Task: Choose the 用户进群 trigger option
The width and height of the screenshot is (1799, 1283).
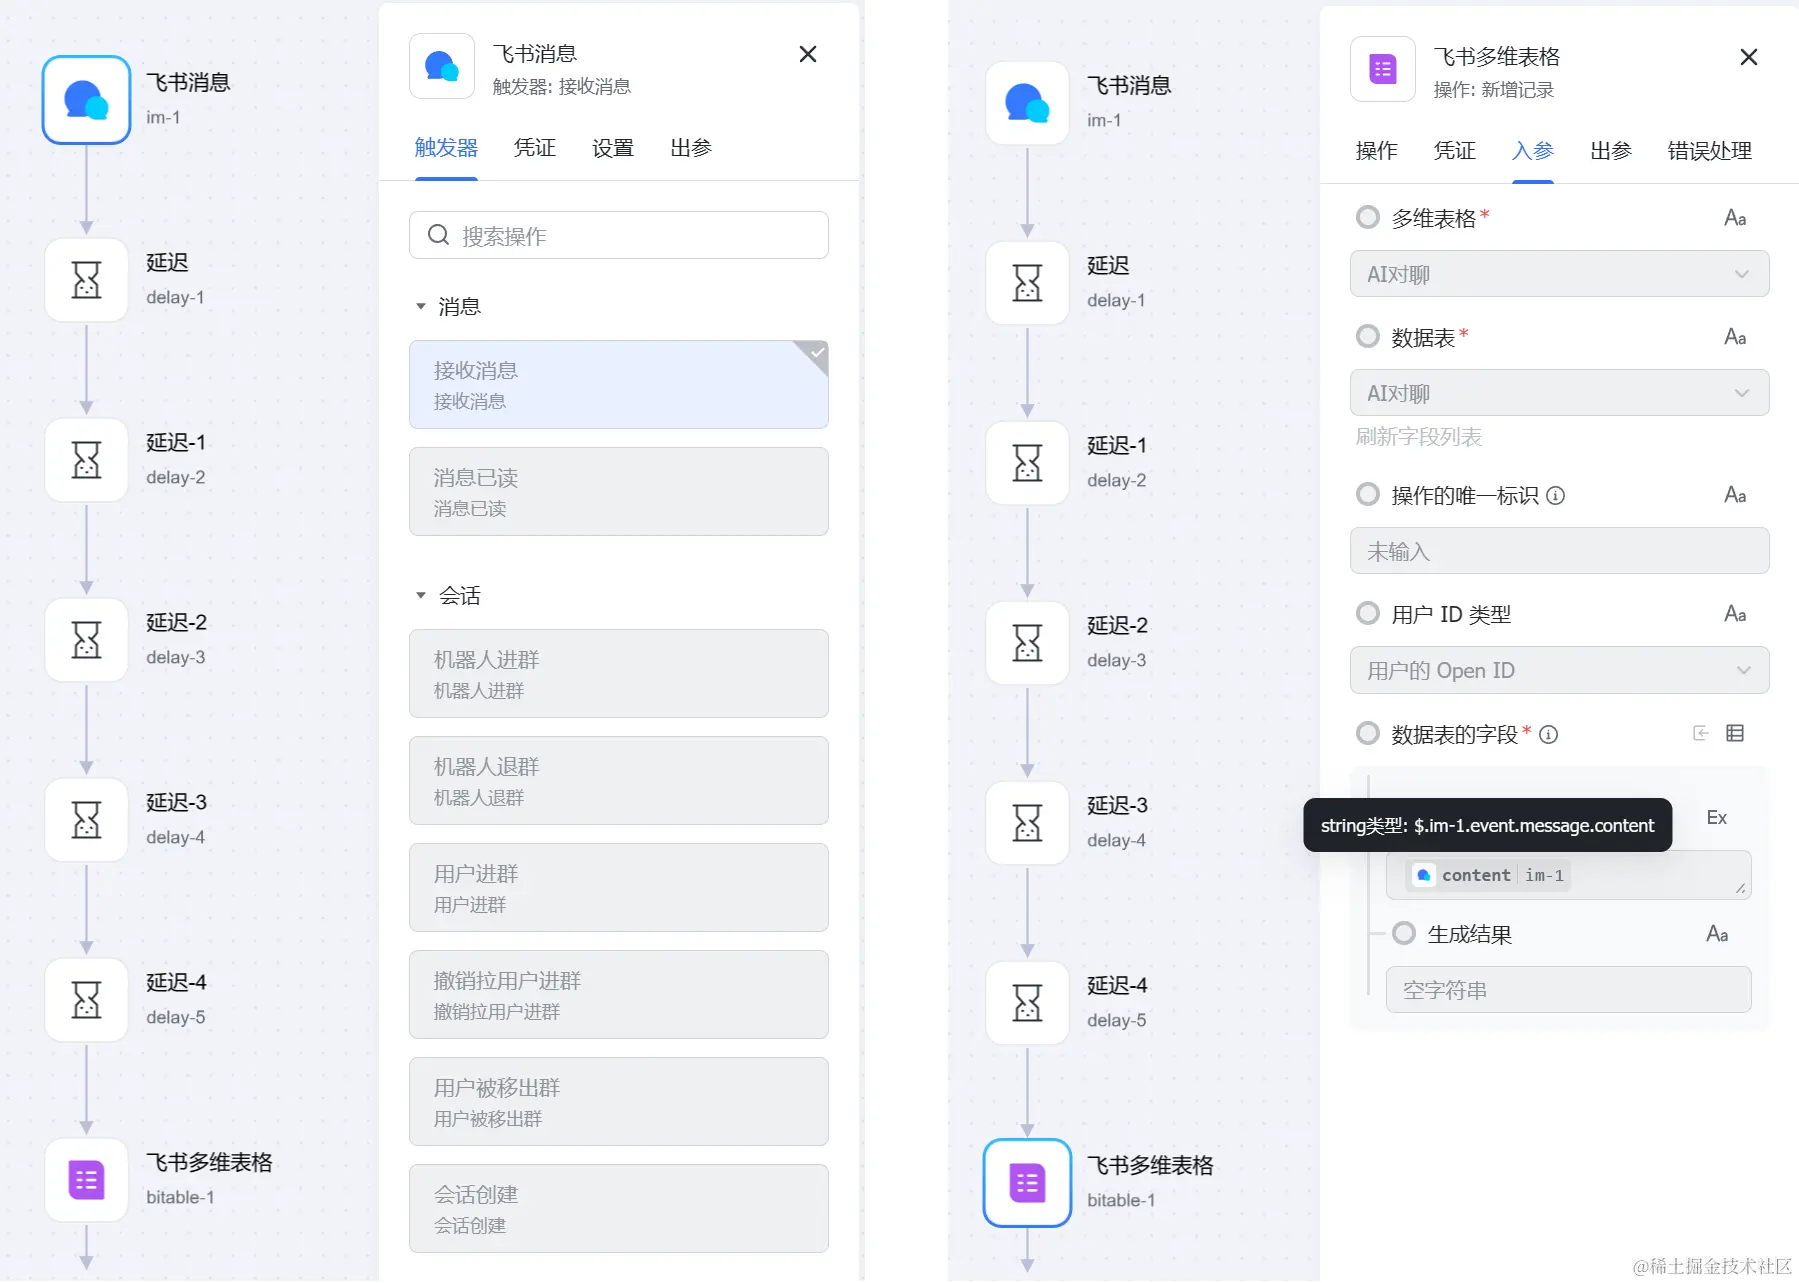Action: point(619,888)
